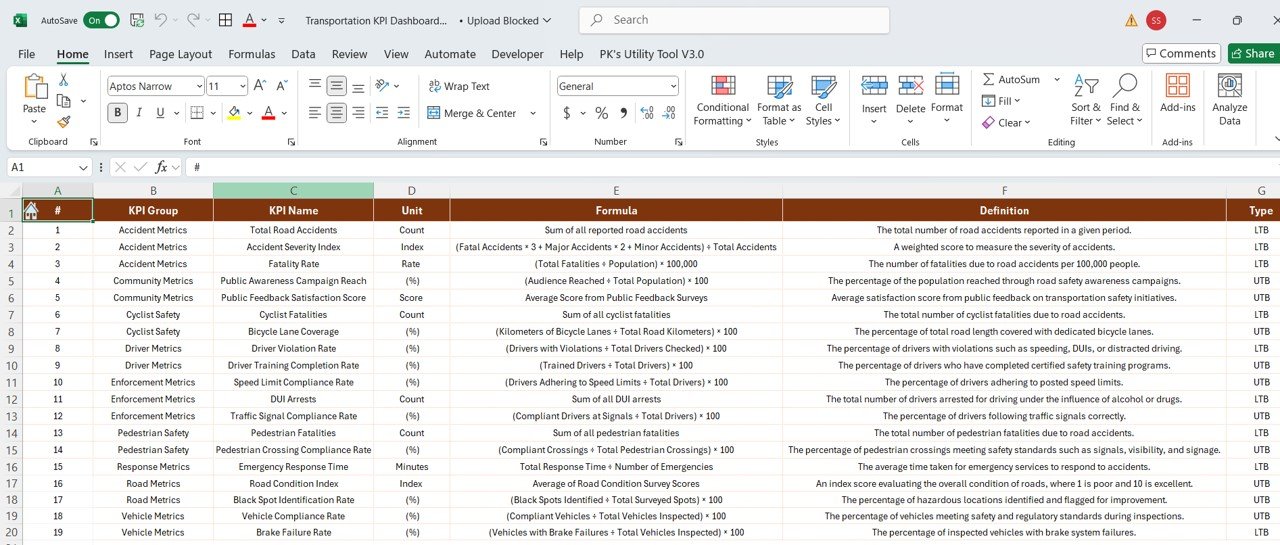Click the Insert Function fx icon

click(160, 167)
